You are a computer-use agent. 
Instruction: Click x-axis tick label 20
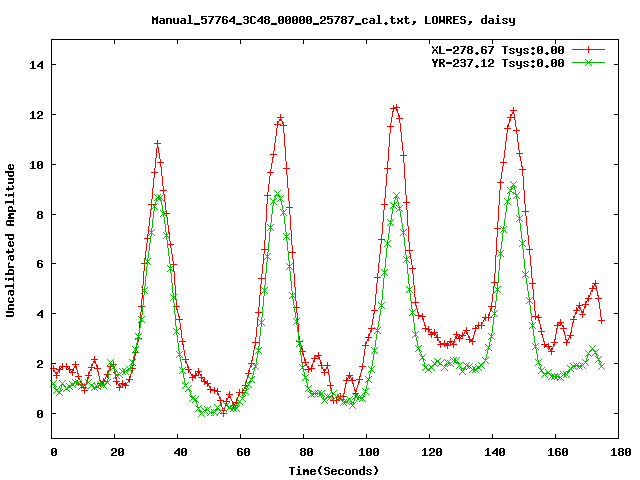tap(117, 452)
